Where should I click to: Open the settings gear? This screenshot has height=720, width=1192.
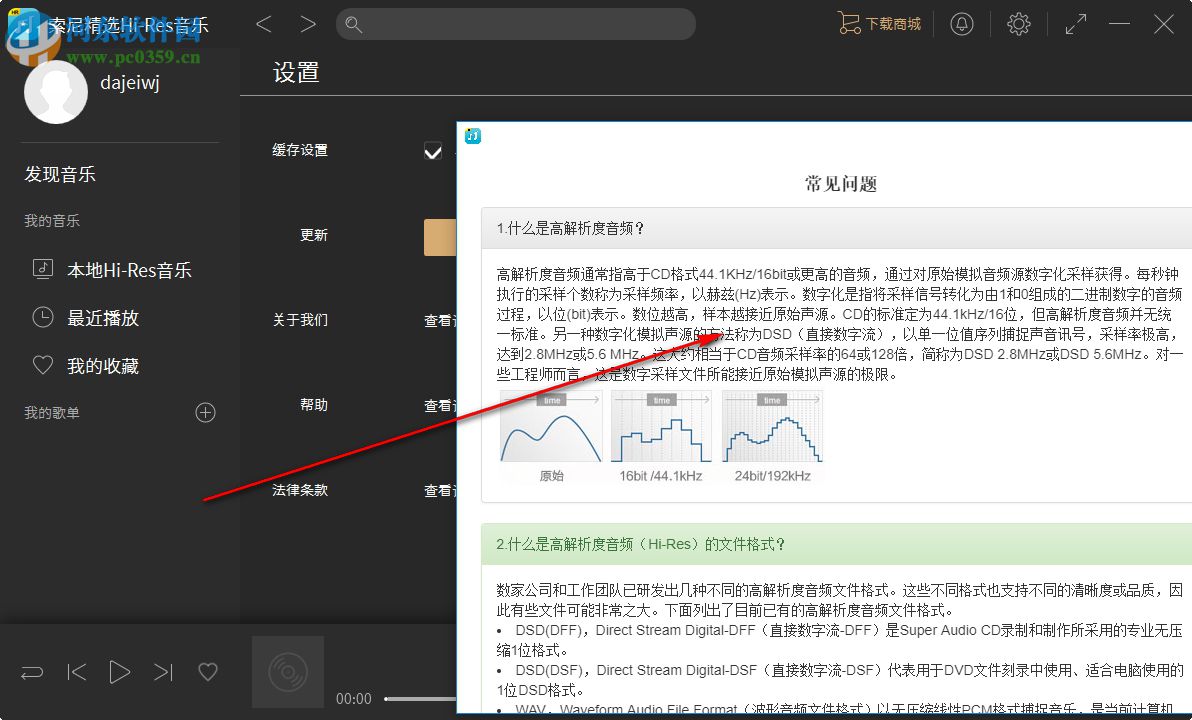[1018, 23]
